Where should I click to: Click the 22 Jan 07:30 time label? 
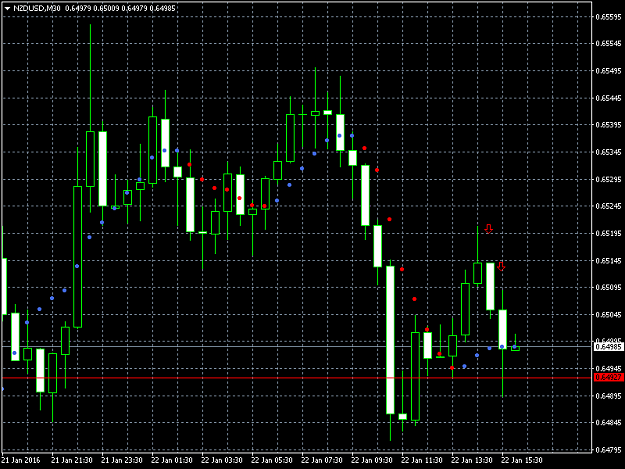click(x=322, y=460)
